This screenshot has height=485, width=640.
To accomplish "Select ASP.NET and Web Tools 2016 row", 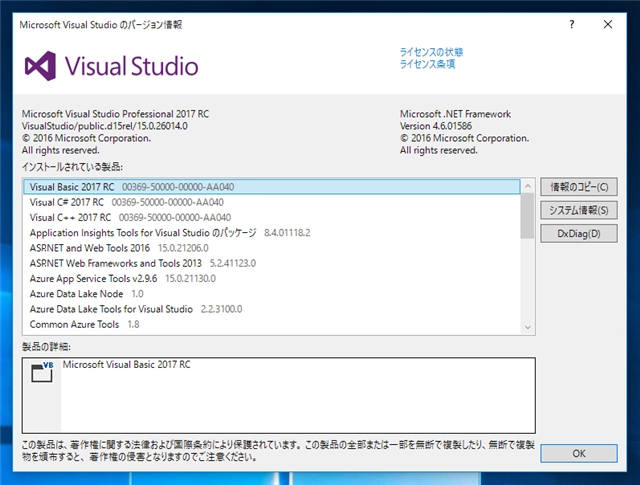I will pos(272,248).
